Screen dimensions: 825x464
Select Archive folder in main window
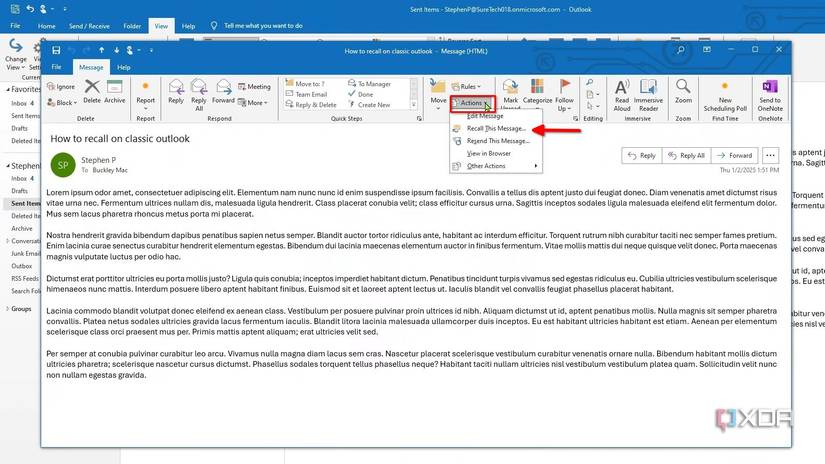pos(22,228)
